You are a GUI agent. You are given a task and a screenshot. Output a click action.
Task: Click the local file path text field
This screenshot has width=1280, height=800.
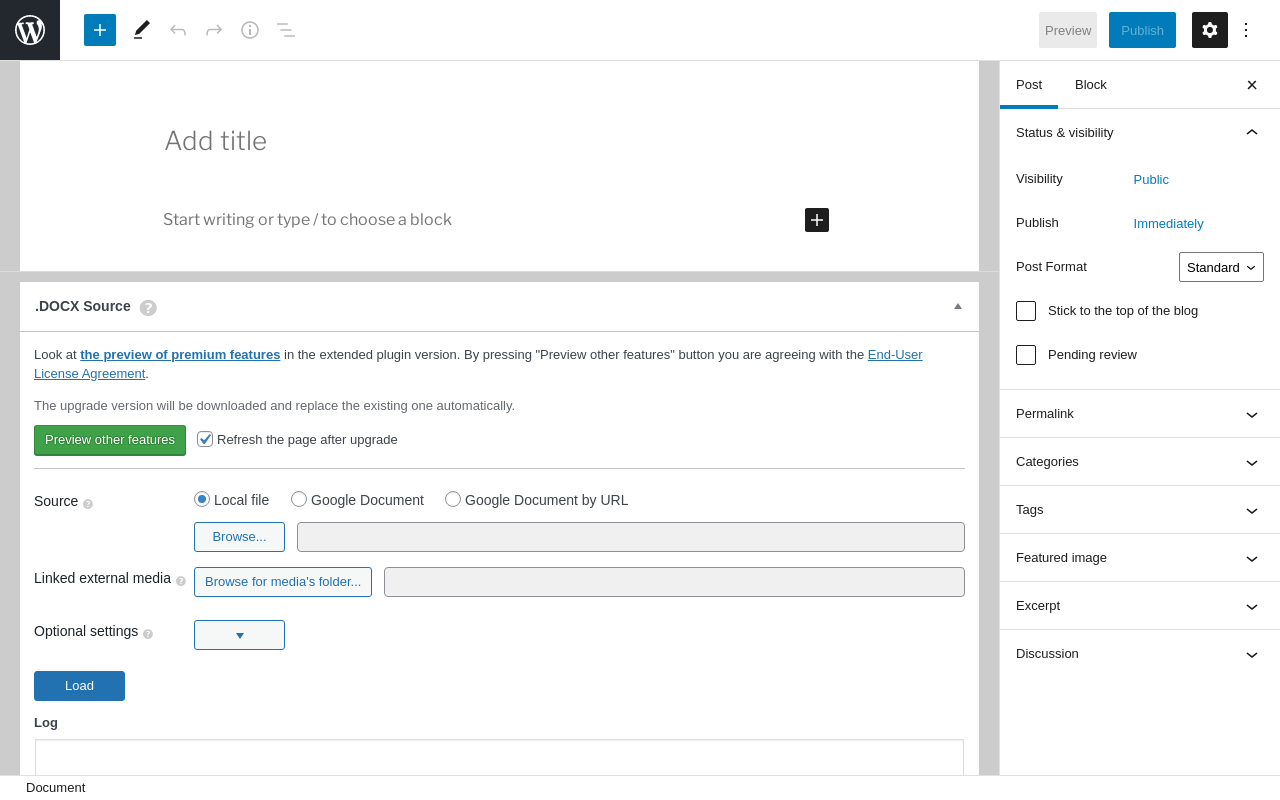pos(631,537)
